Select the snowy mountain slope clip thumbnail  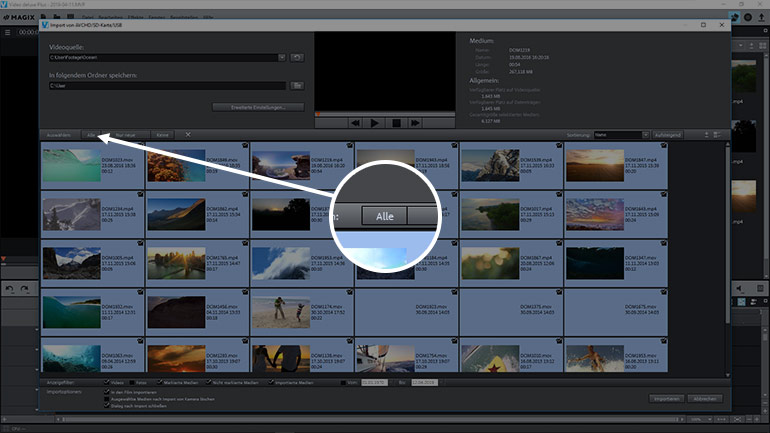coord(72,215)
